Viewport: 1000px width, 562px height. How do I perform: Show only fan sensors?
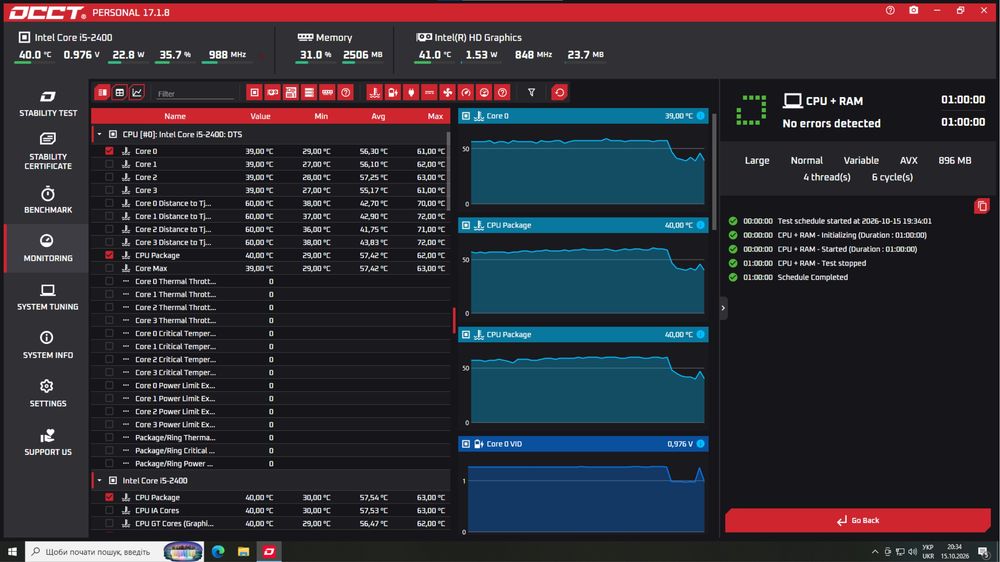(448, 92)
